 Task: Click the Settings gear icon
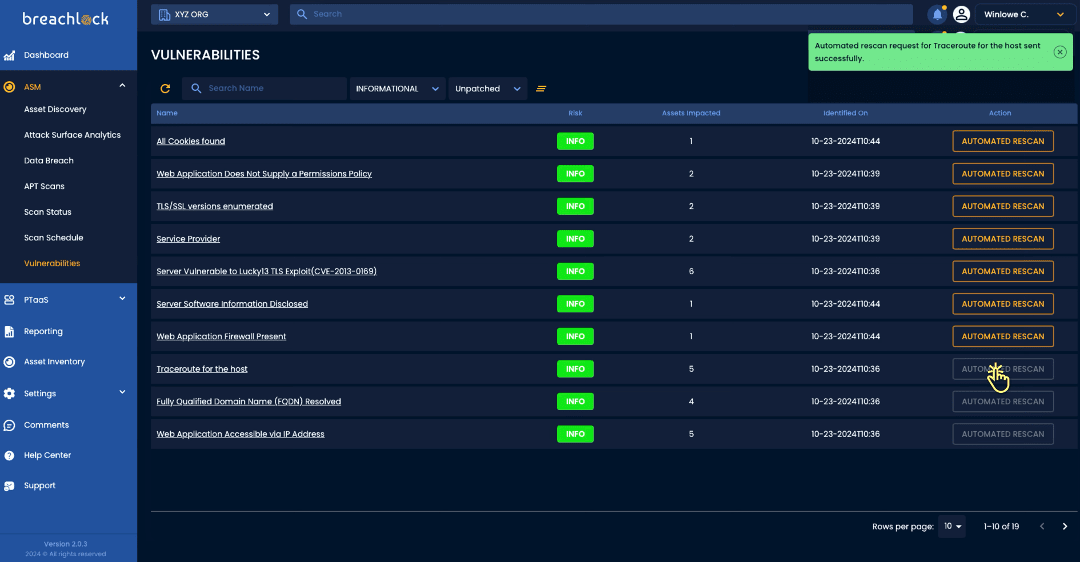click(x=9, y=393)
